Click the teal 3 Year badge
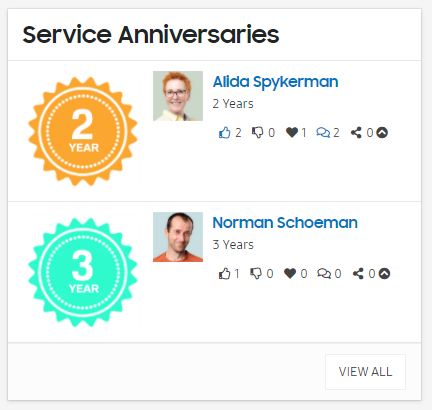 (x=83, y=272)
